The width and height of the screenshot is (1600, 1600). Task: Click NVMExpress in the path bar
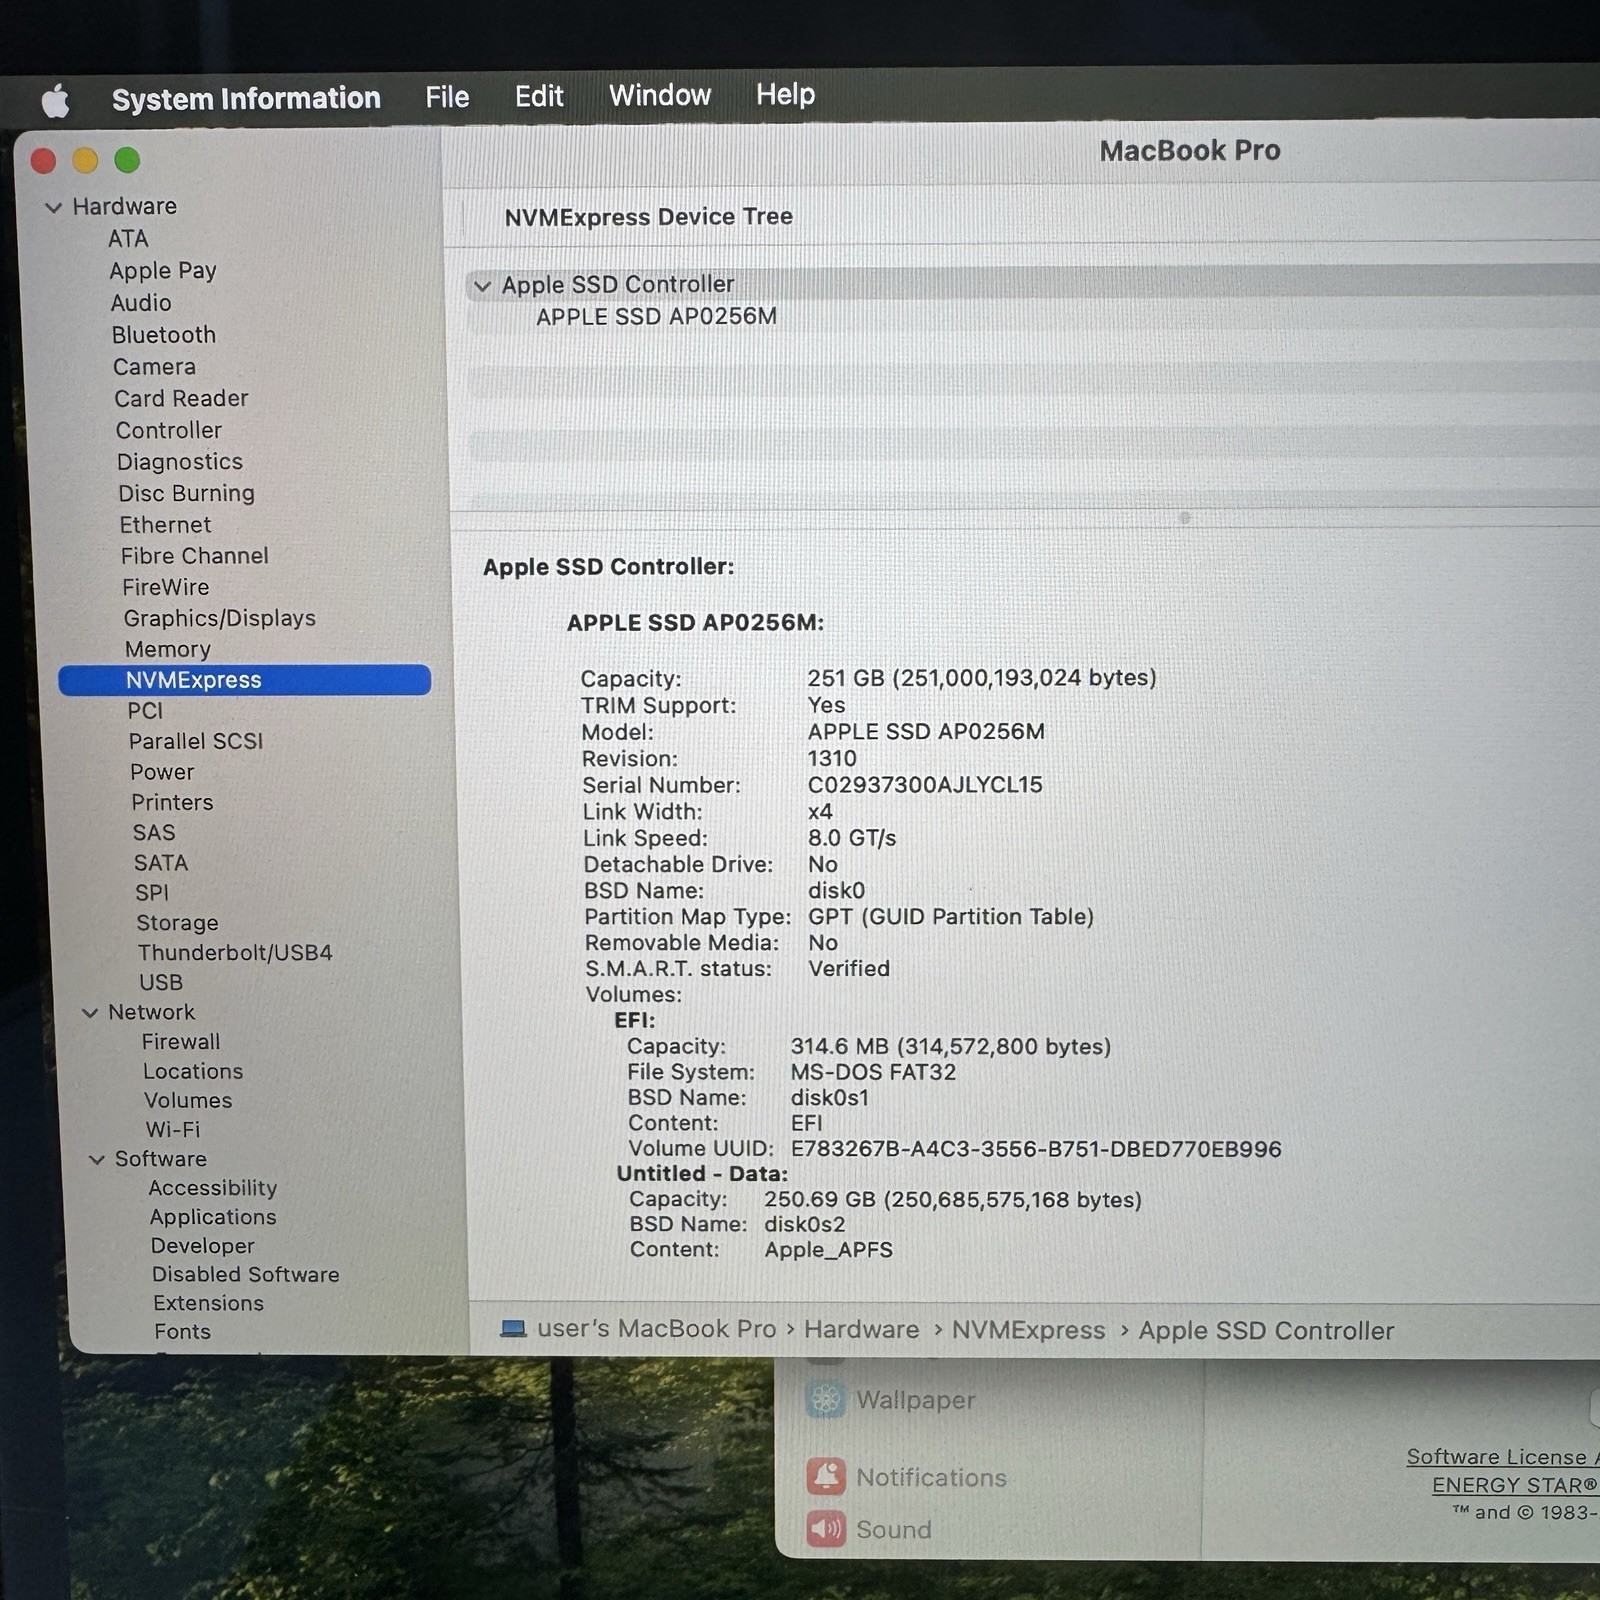(1028, 1330)
